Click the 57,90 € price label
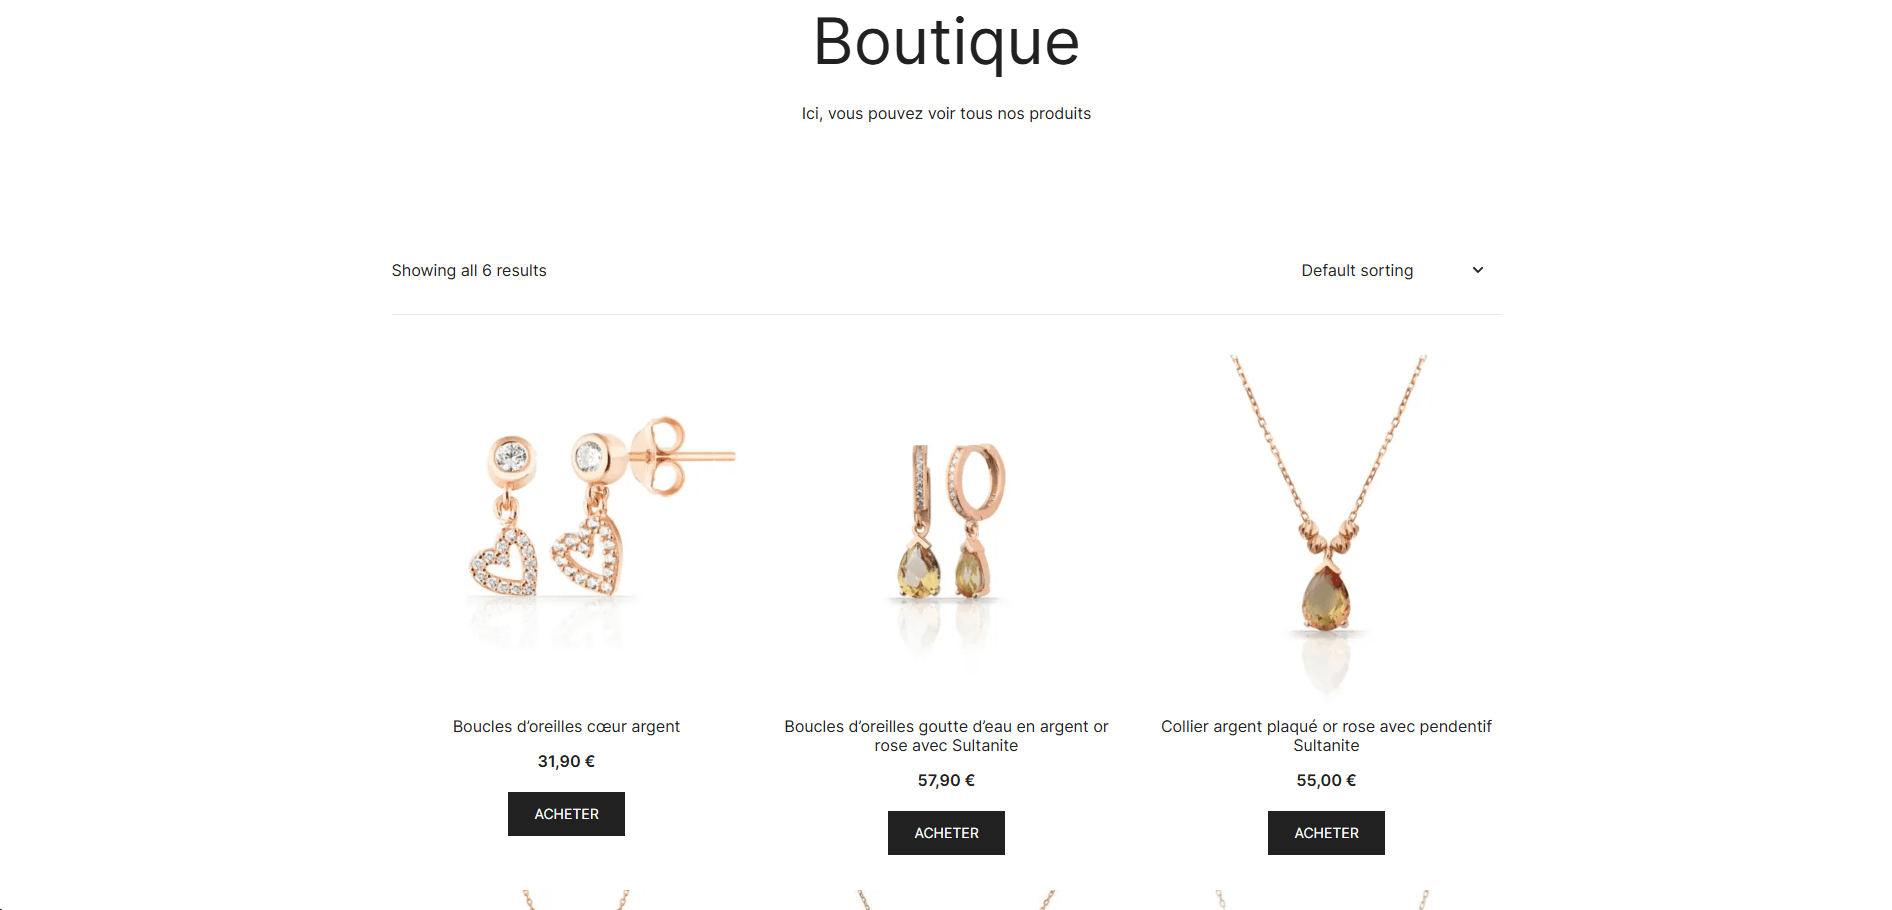This screenshot has width=1892, height=910. (x=946, y=781)
